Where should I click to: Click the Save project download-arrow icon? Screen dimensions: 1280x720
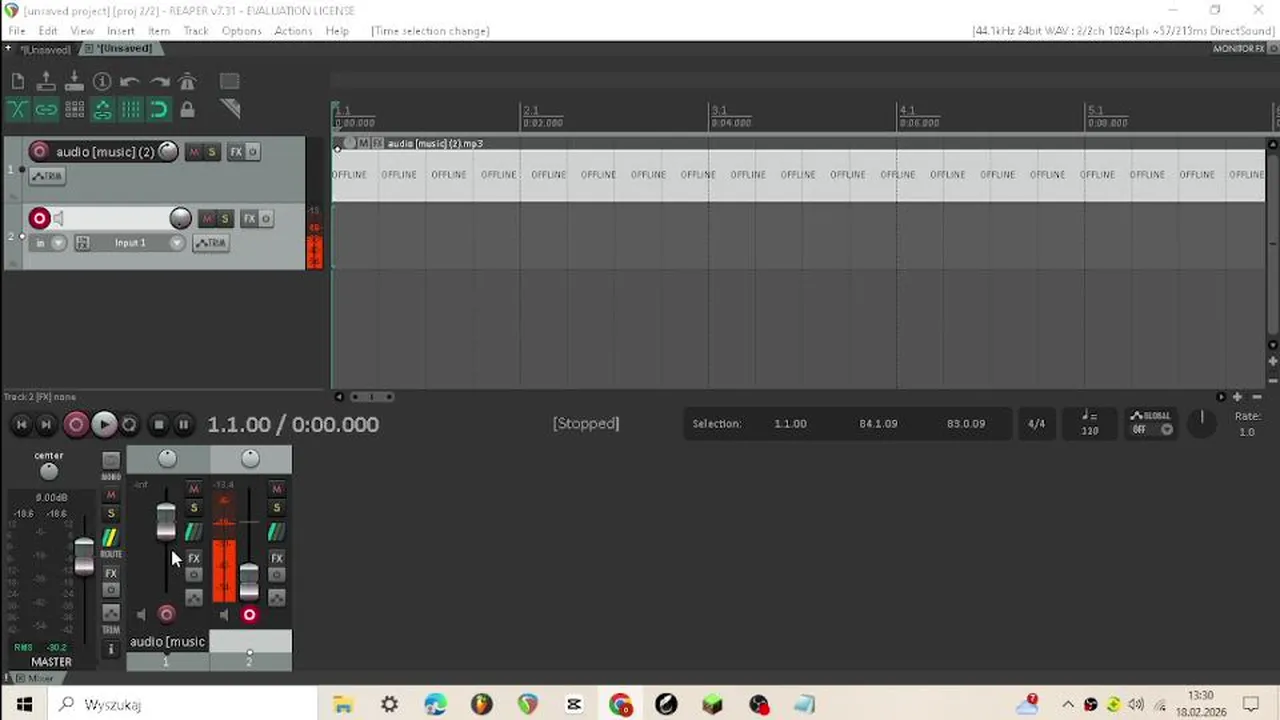(74, 82)
